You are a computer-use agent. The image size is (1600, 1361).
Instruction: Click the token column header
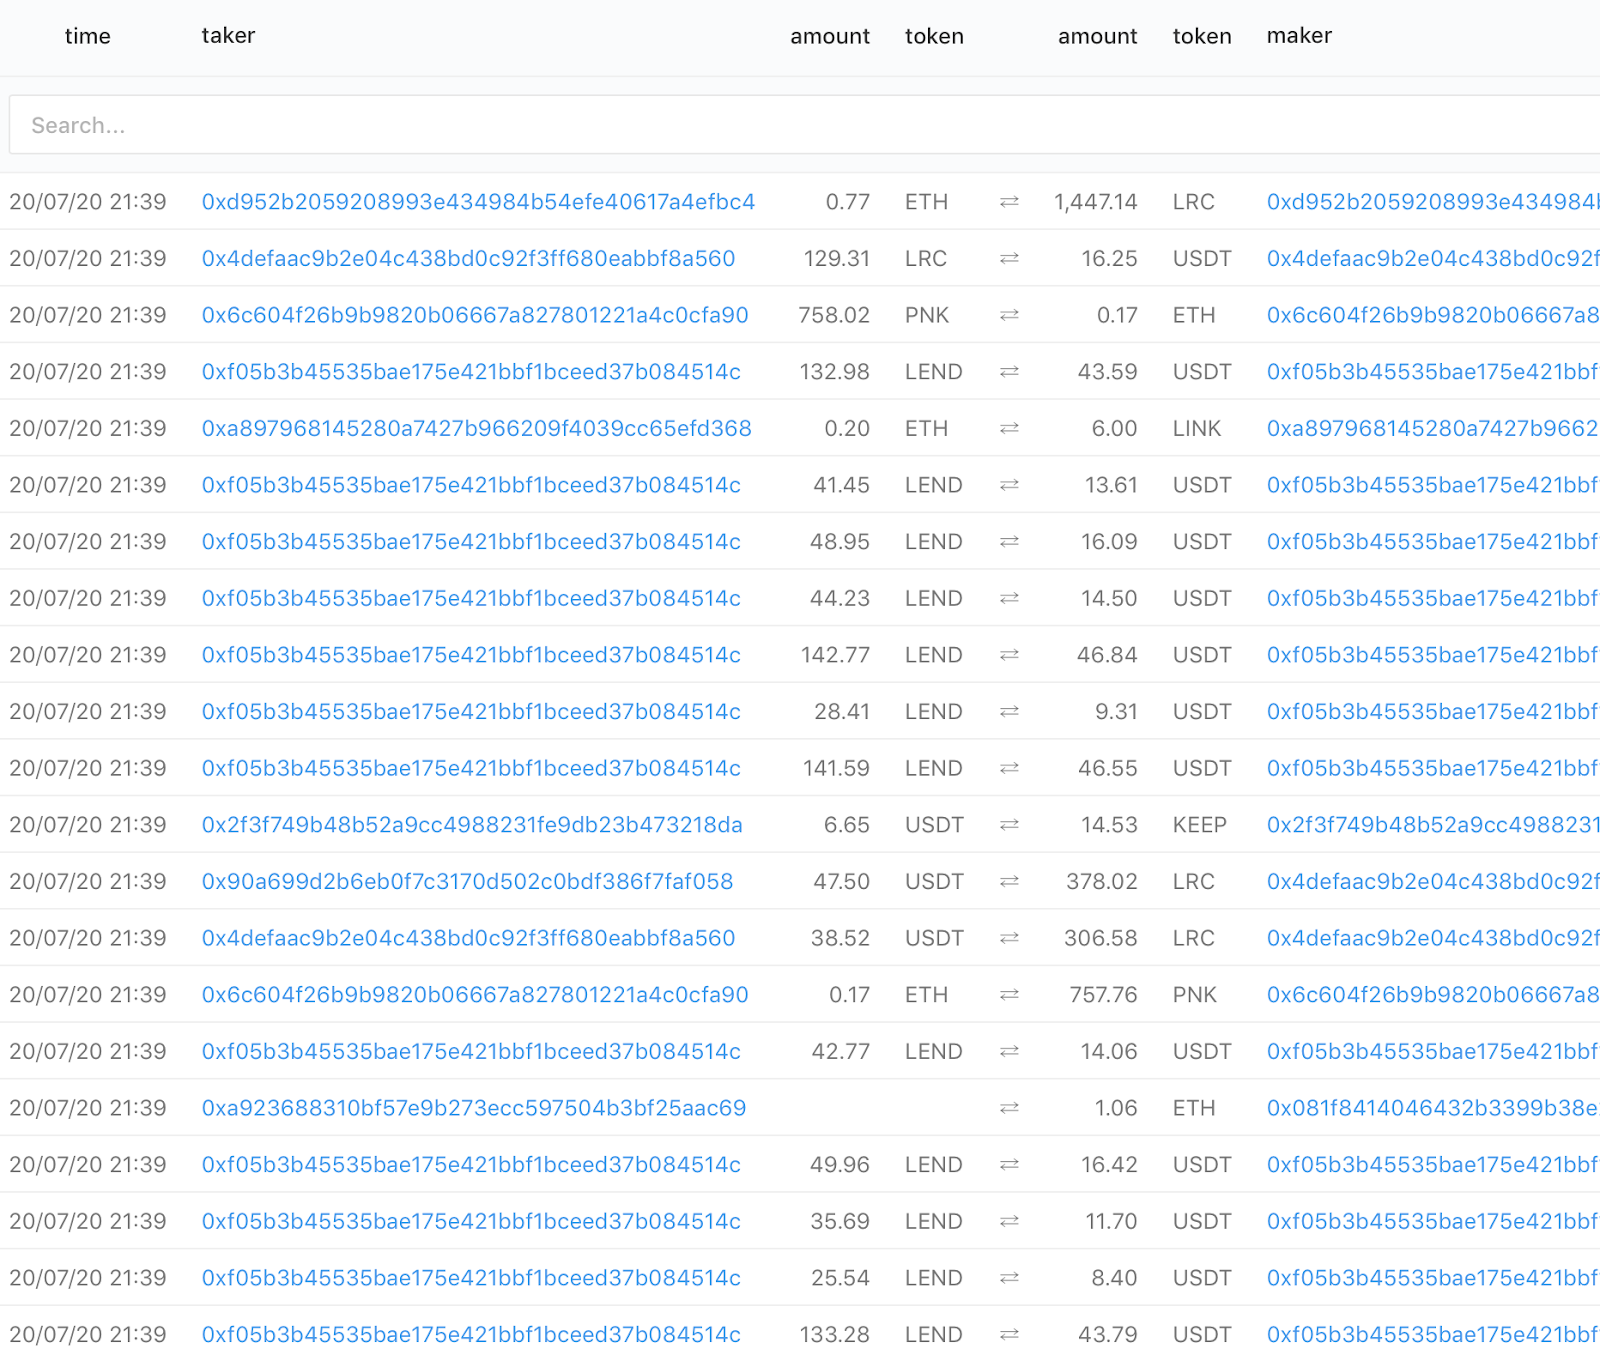934,36
